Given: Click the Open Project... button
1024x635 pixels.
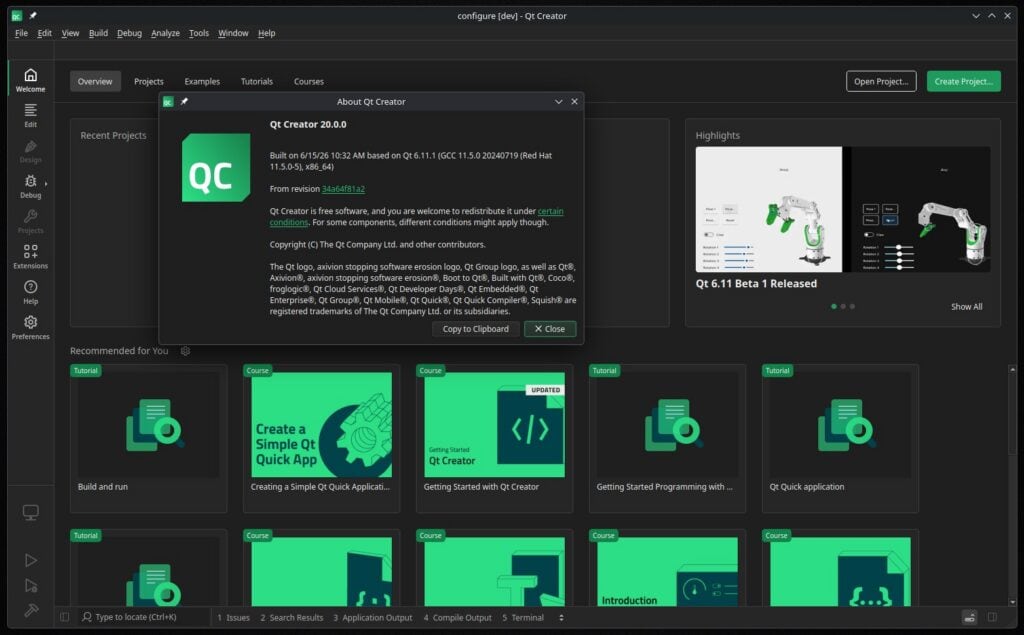Looking at the screenshot, I should [x=881, y=82].
